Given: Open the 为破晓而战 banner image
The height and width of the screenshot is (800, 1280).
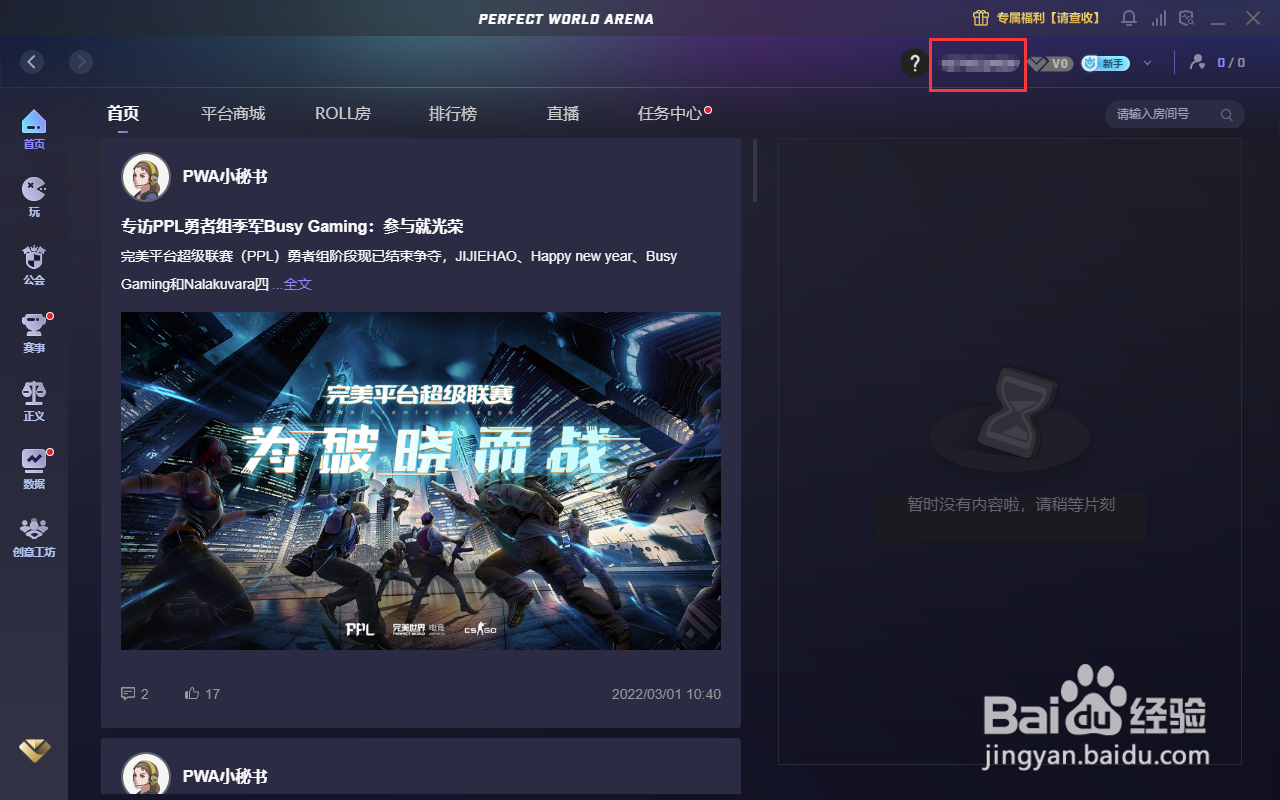Looking at the screenshot, I should (x=421, y=481).
